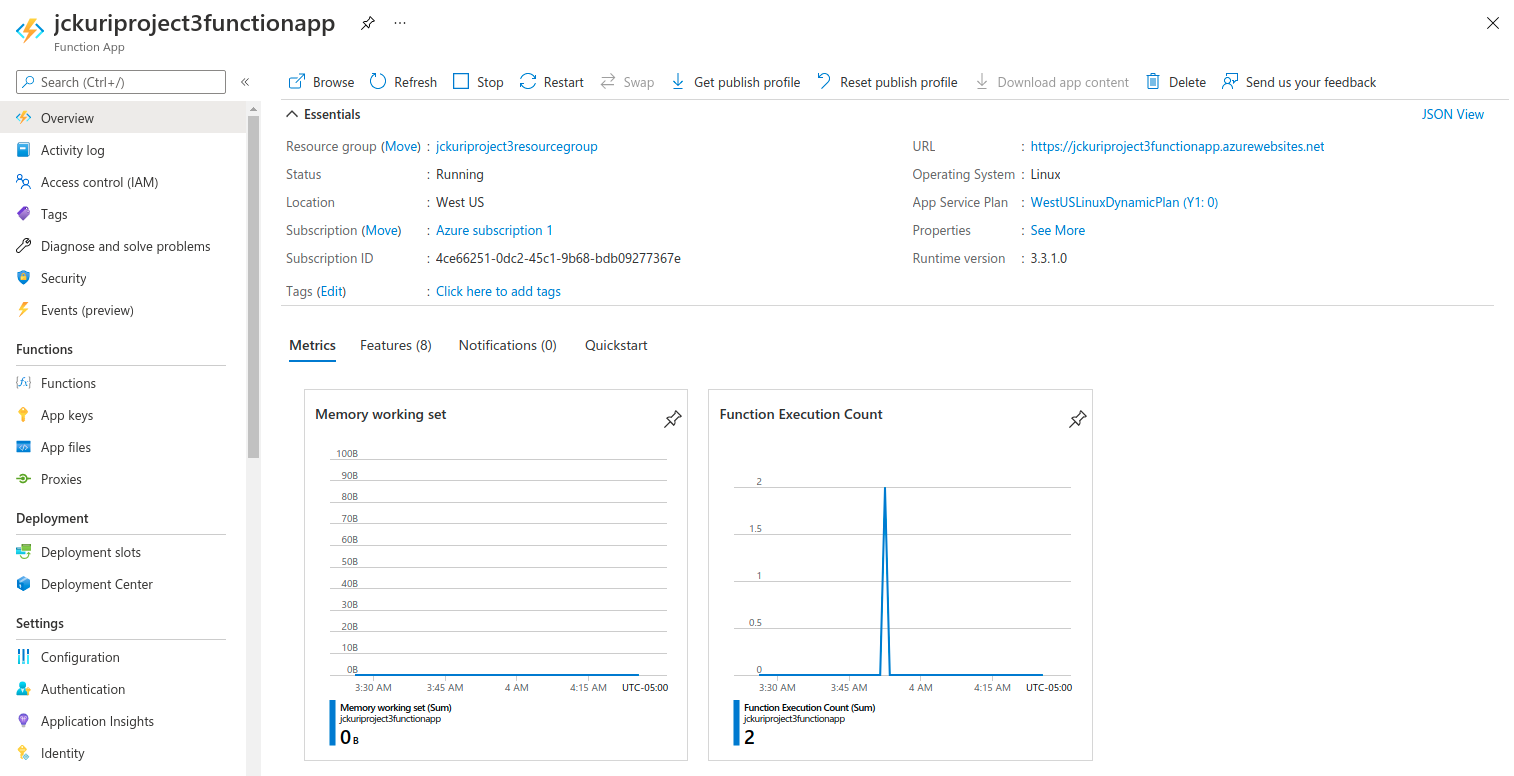Open JSON View link
Viewport: 1514px width, 776px height.
pos(1453,114)
